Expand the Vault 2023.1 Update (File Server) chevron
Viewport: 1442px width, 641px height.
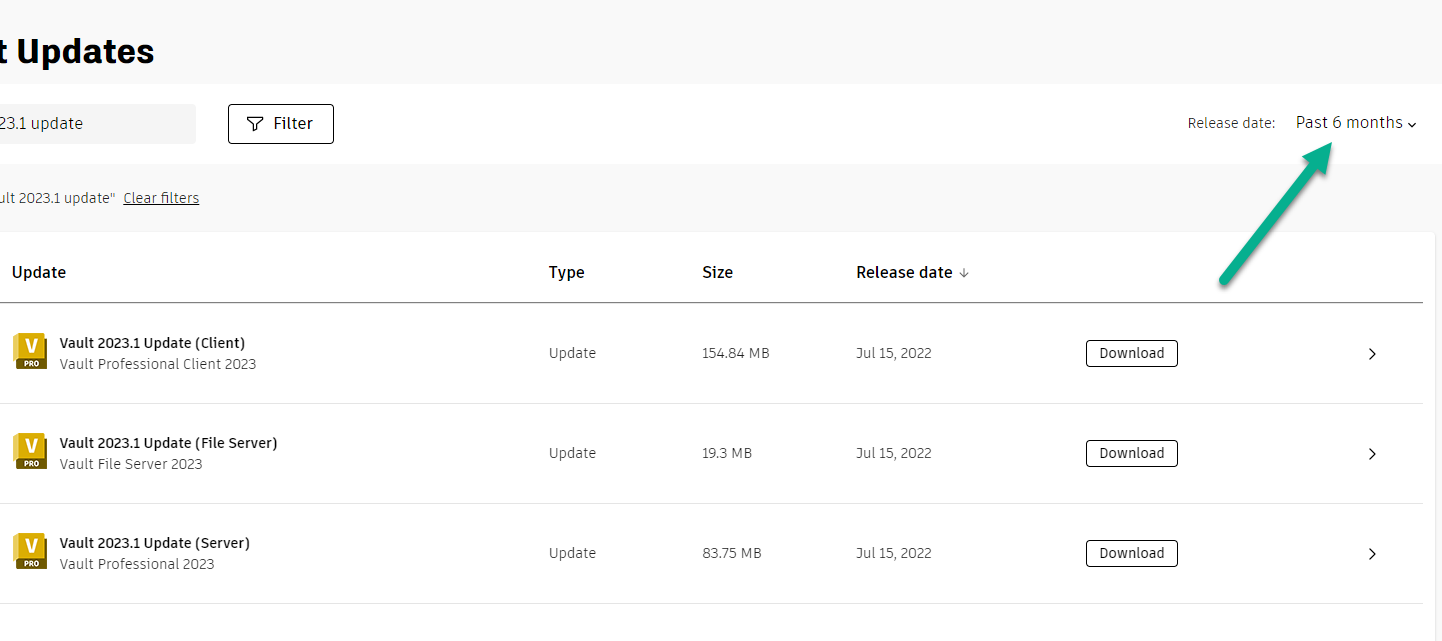(x=1372, y=453)
